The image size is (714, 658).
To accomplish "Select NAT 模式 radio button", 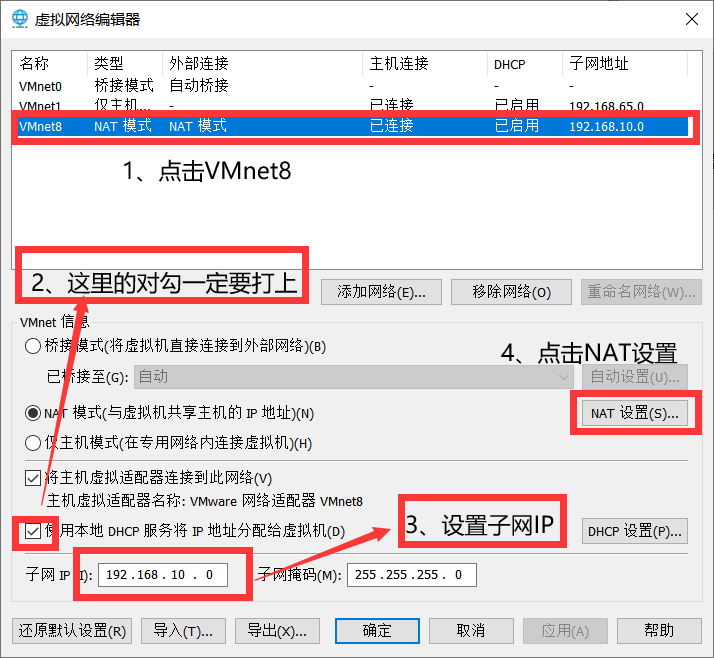I will (x=33, y=413).
